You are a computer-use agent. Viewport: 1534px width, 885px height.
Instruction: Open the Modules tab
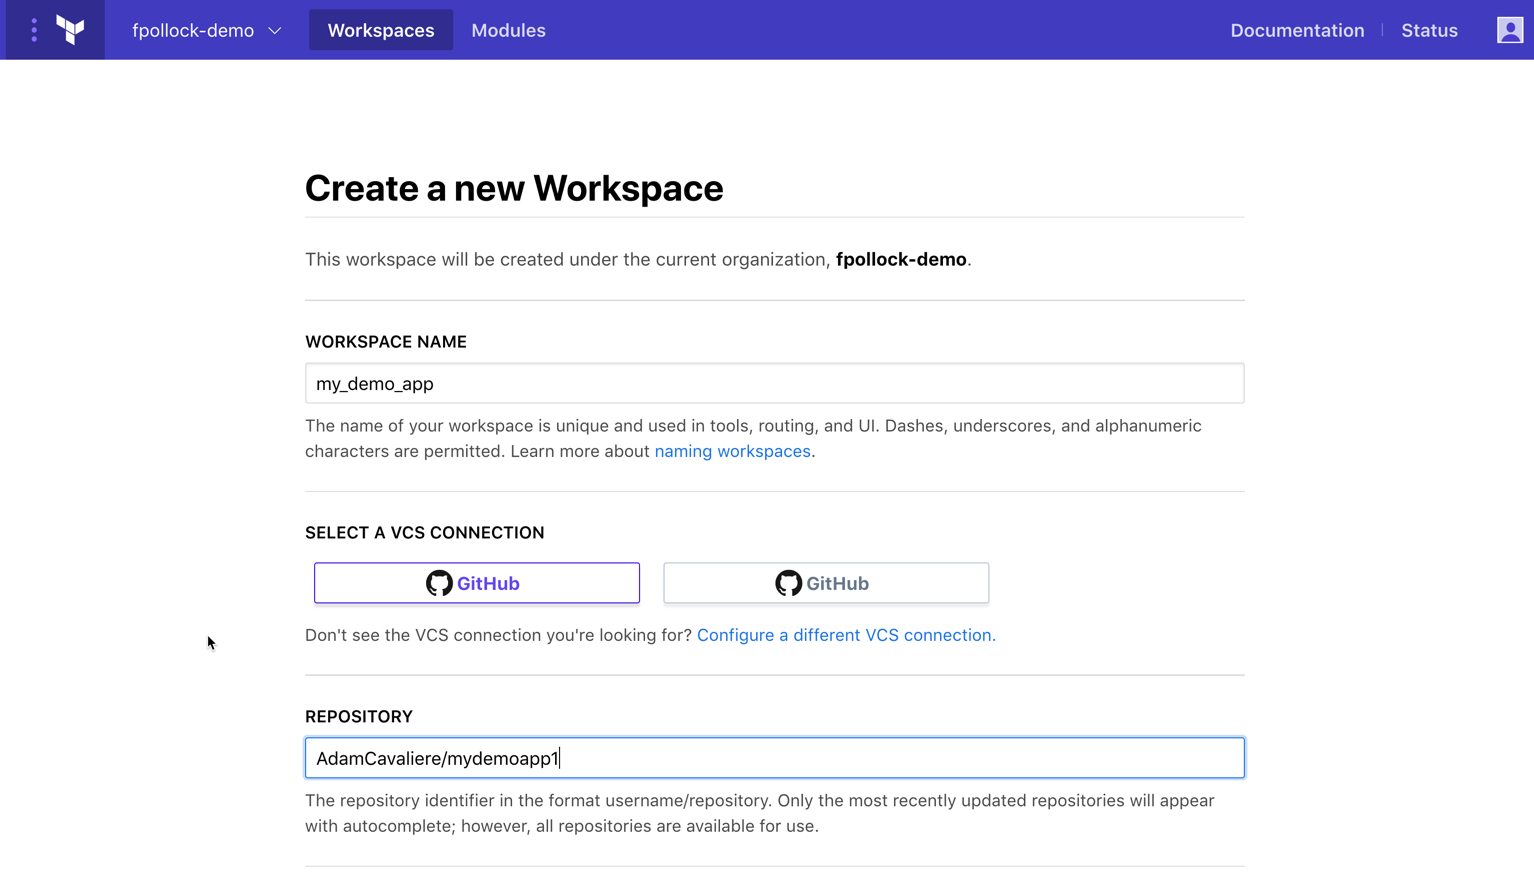pos(508,30)
